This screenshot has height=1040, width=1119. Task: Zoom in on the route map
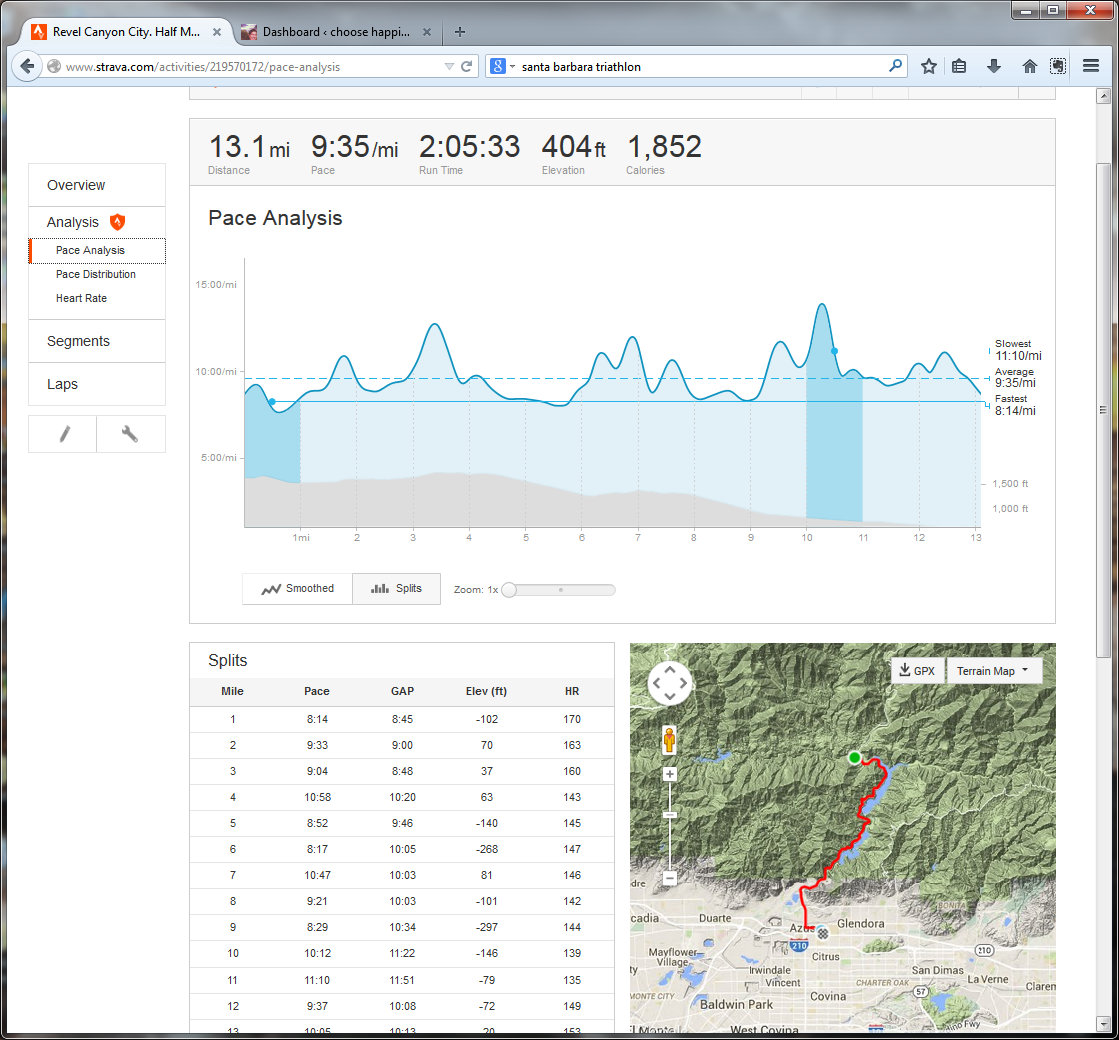[x=669, y=774]
